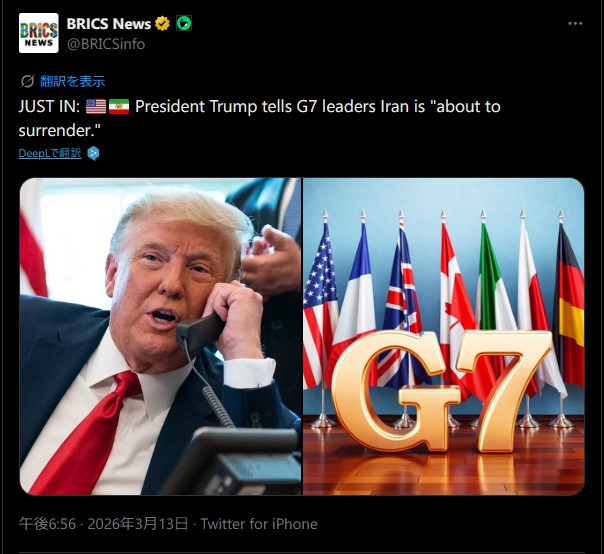Open the @BRICSinfo handle link

106,44
